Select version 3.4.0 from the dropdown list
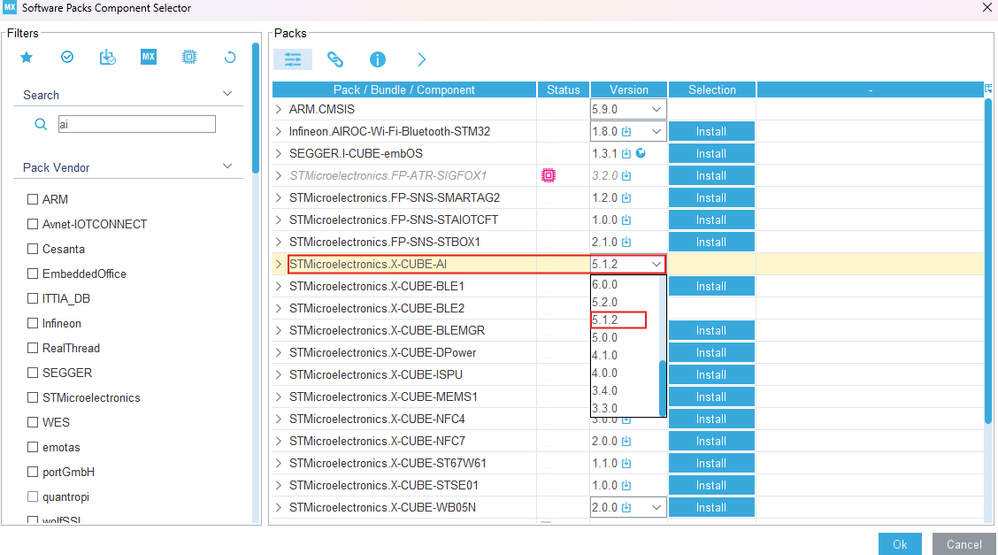Image resolution: width=998 pixels, height=555 pixels. pos(625,391)
